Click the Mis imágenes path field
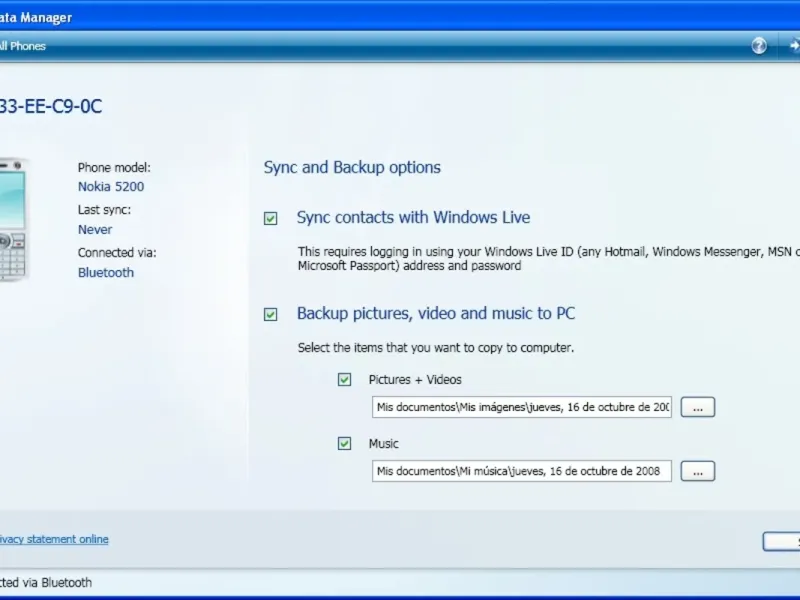The image size is (800, 600). [x=521, y=407]
